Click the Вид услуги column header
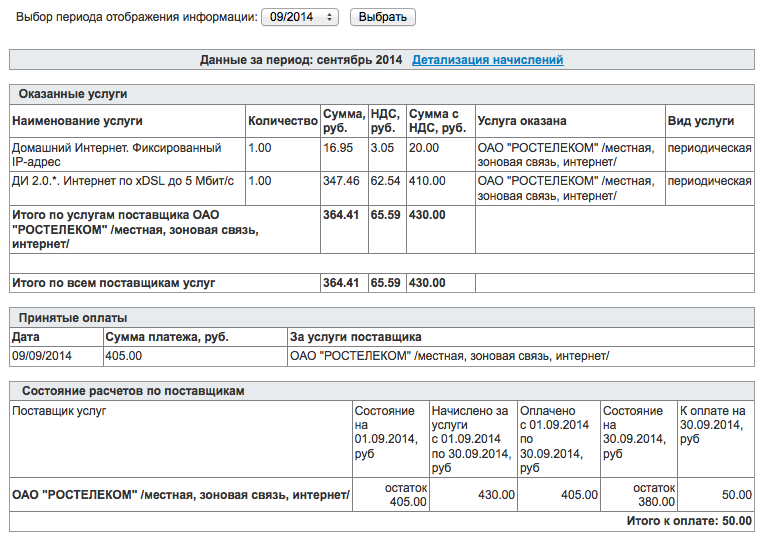Screen dimensions: 765x542 (700, 121)
